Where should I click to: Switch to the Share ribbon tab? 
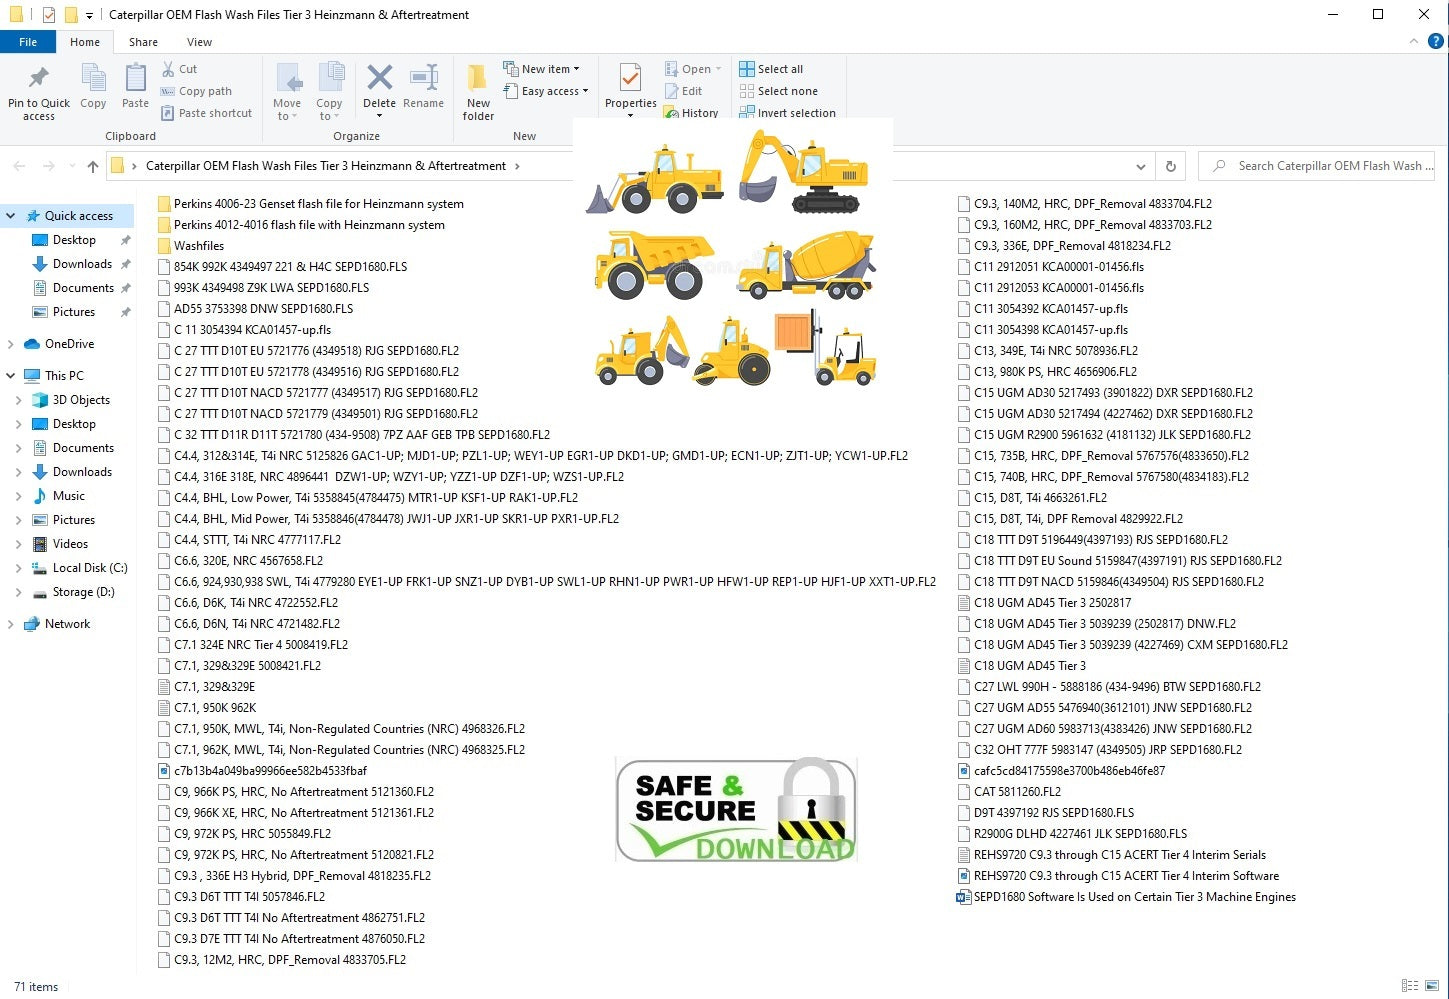[143, 42]
